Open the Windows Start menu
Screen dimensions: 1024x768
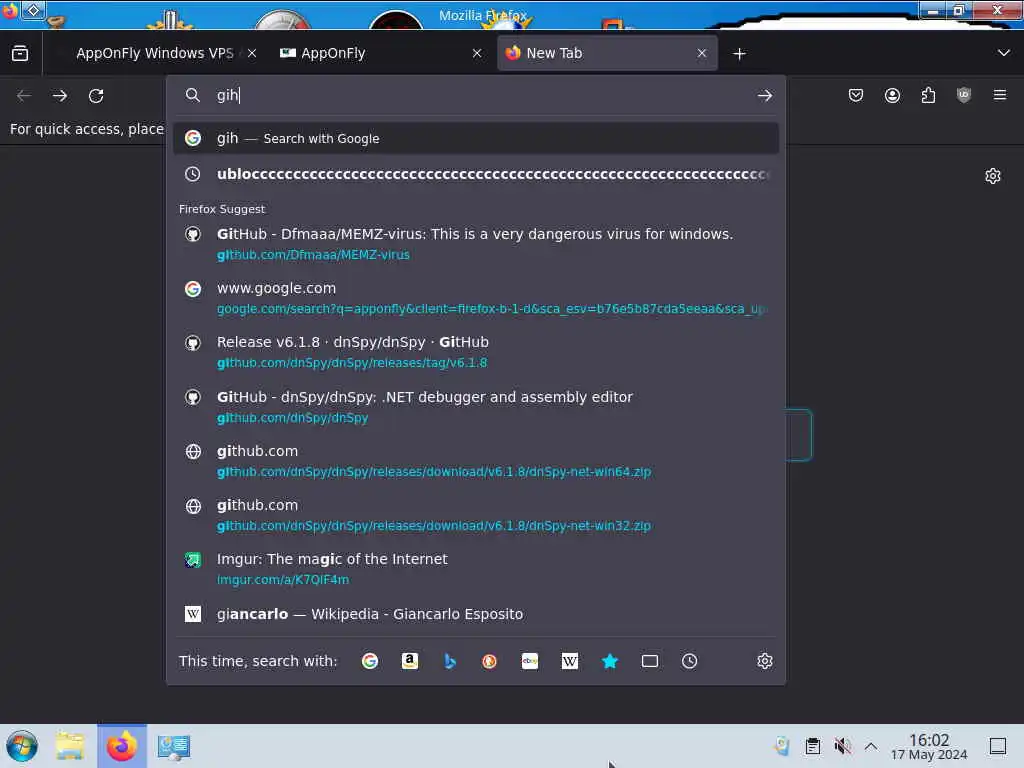(x=22, y=746)
